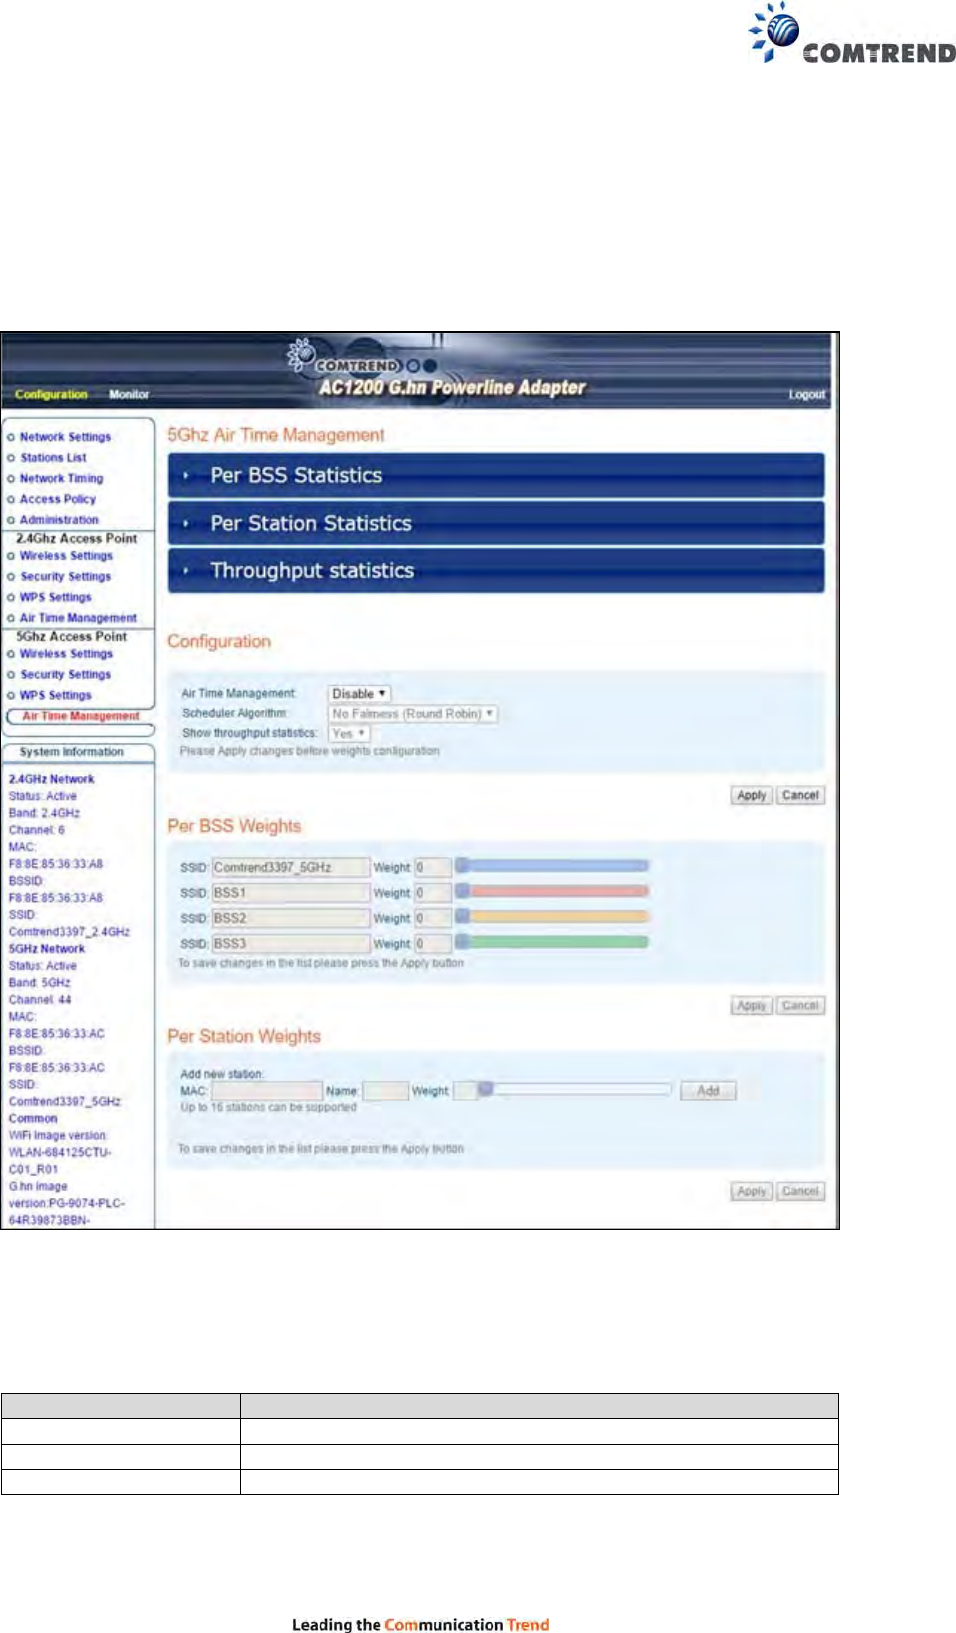Open Network Settings in sidebar
956x1633 pixels.
pyautogui.click(x=65, y=437)
